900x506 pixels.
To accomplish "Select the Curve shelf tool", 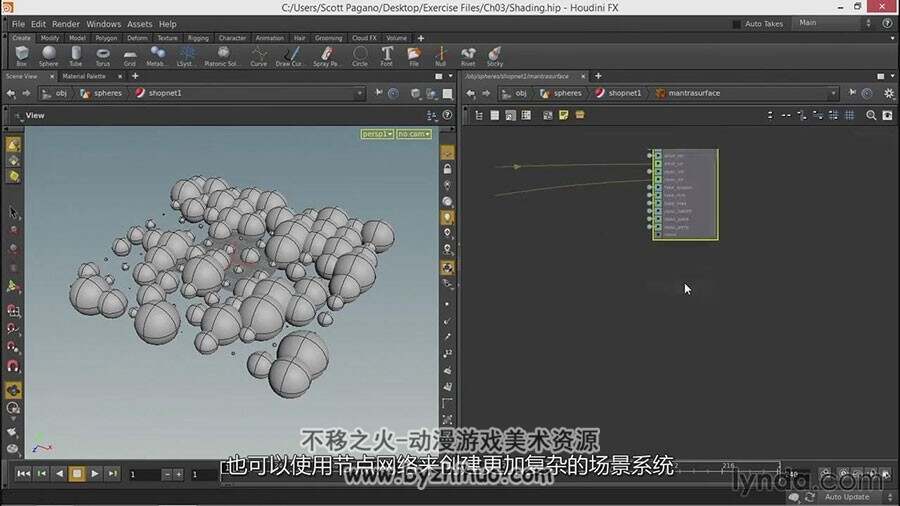I will [x=259, y=56].
